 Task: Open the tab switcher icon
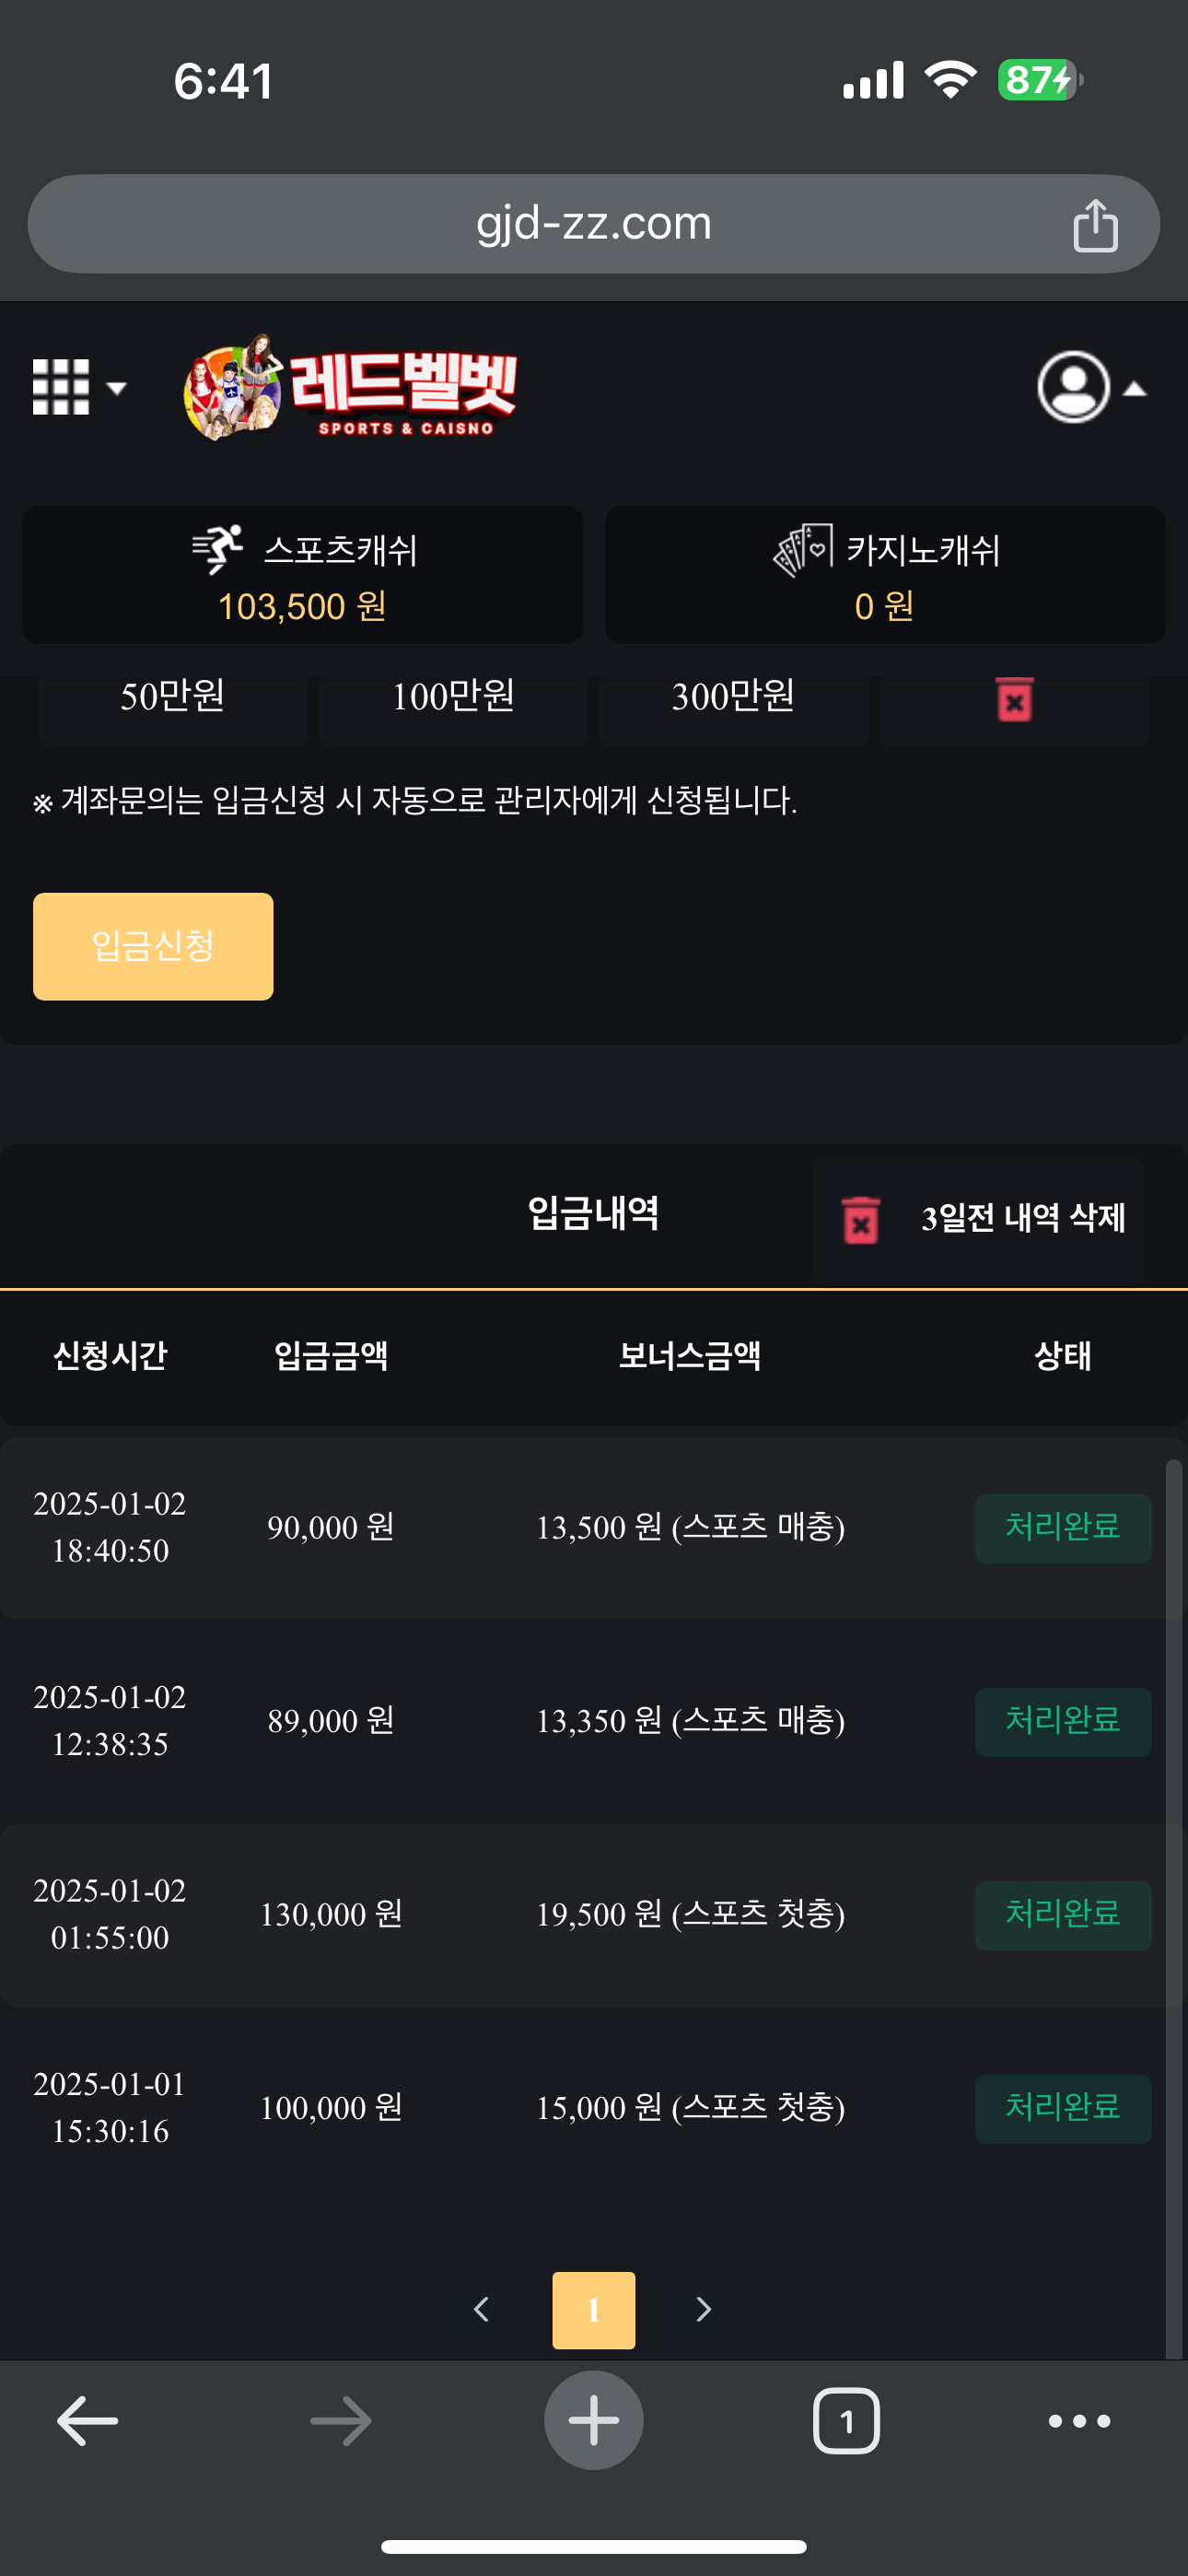pos(846,2421)
